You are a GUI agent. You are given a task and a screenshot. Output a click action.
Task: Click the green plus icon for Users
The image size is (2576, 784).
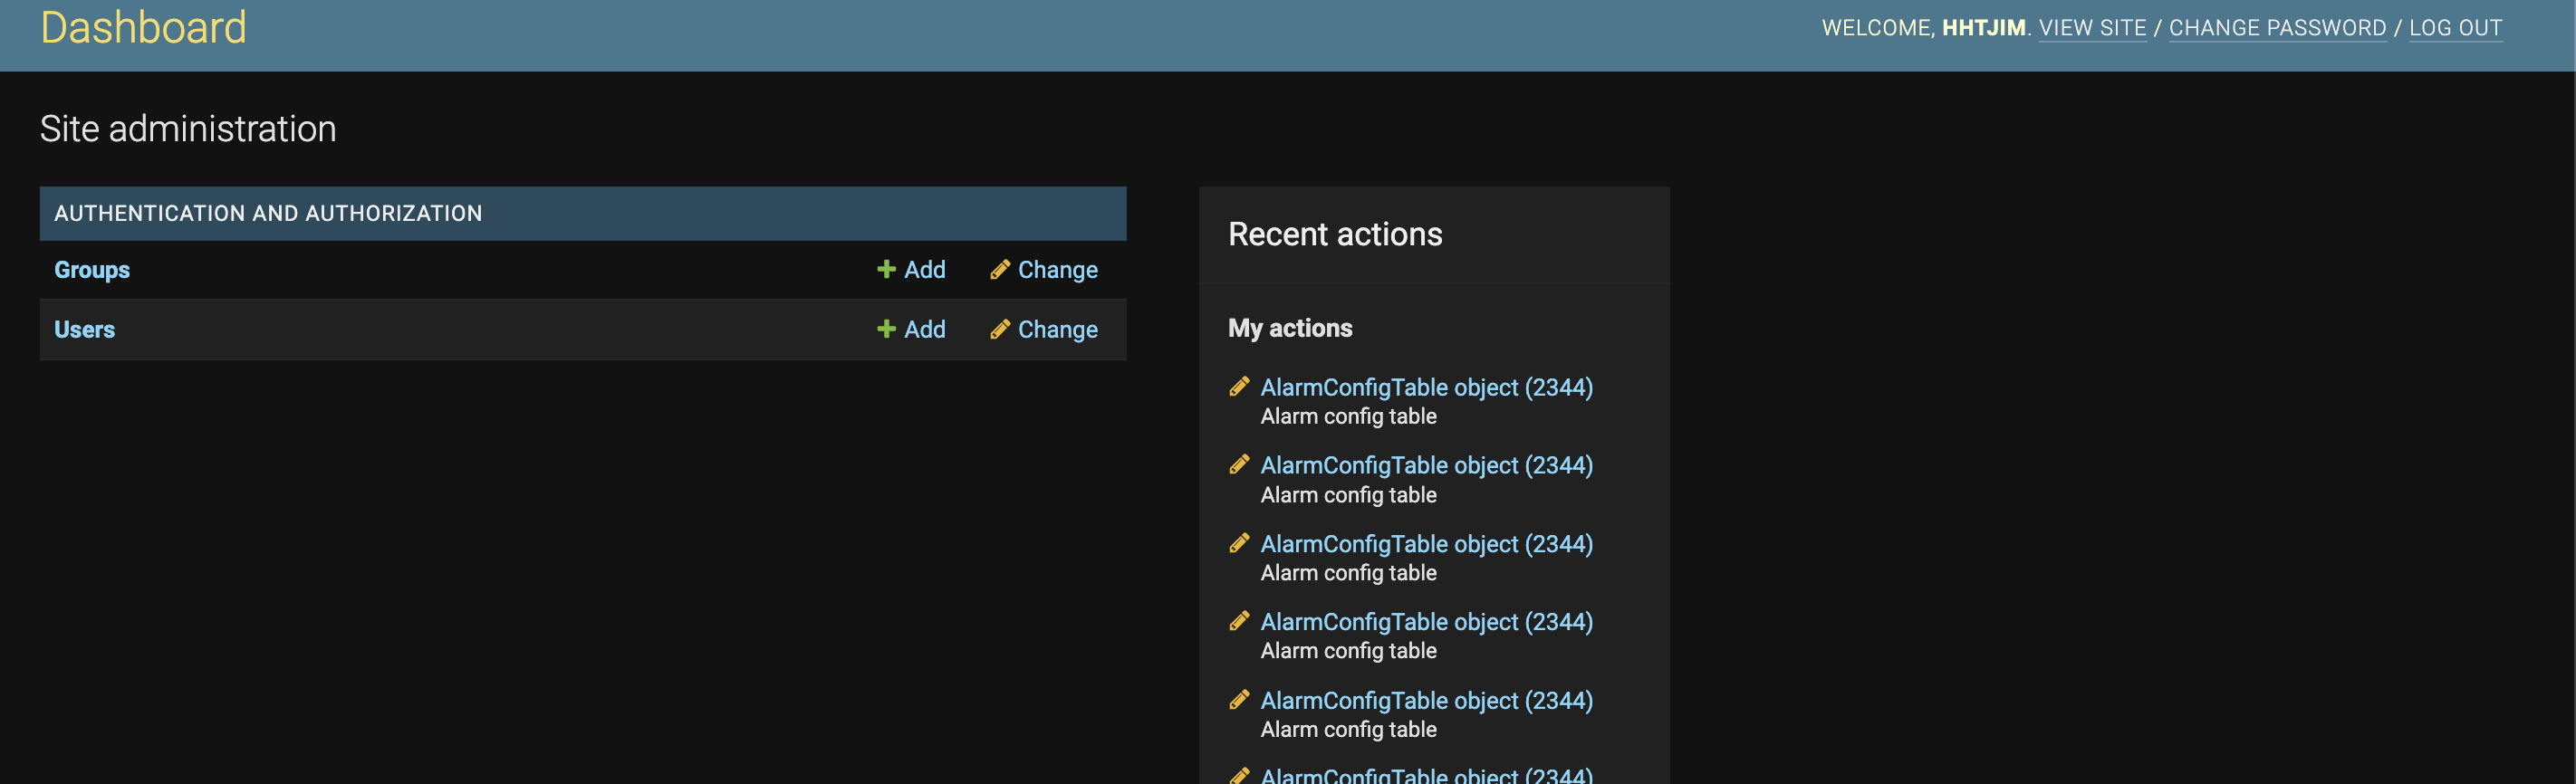coord(885,329)
